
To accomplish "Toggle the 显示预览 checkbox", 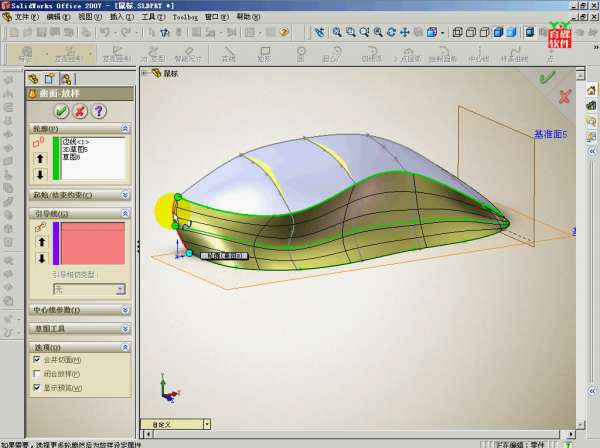I will (38, 388).
